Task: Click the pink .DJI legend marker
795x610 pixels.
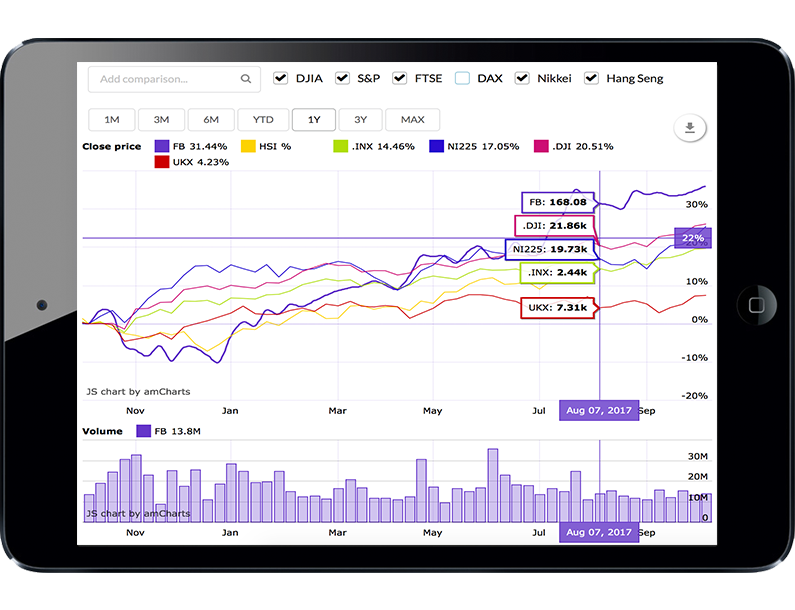Action: click(544, 146)
